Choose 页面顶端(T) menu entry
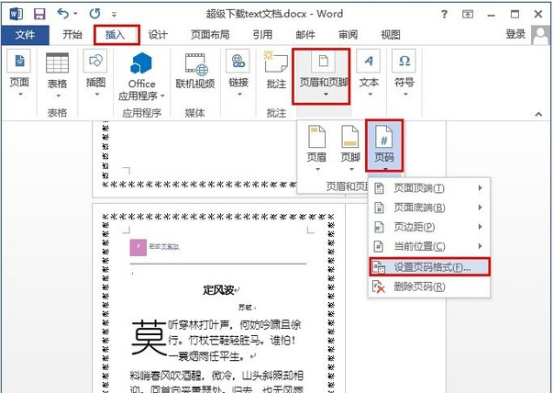The height and width of the screenshot is (393, 554). coord(429,188)
